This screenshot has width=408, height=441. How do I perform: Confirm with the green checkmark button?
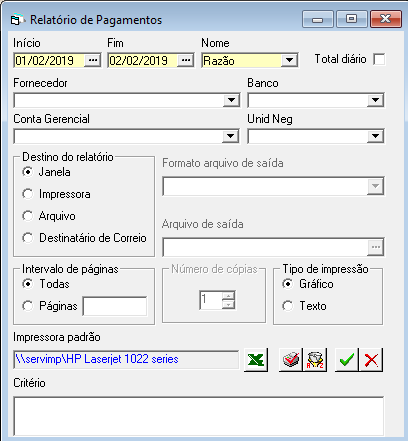tap(347, 360)
